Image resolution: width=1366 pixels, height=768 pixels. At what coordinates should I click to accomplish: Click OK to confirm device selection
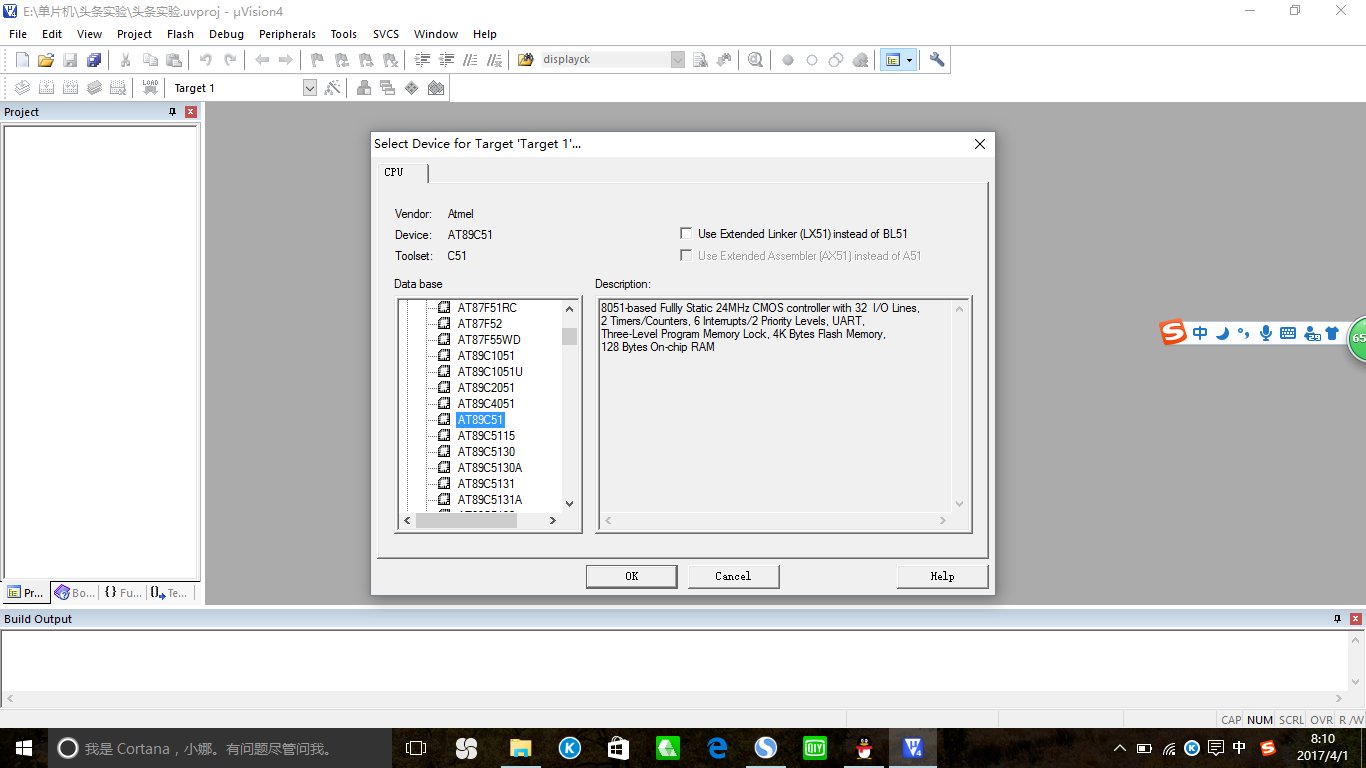[x=632, y=576]
